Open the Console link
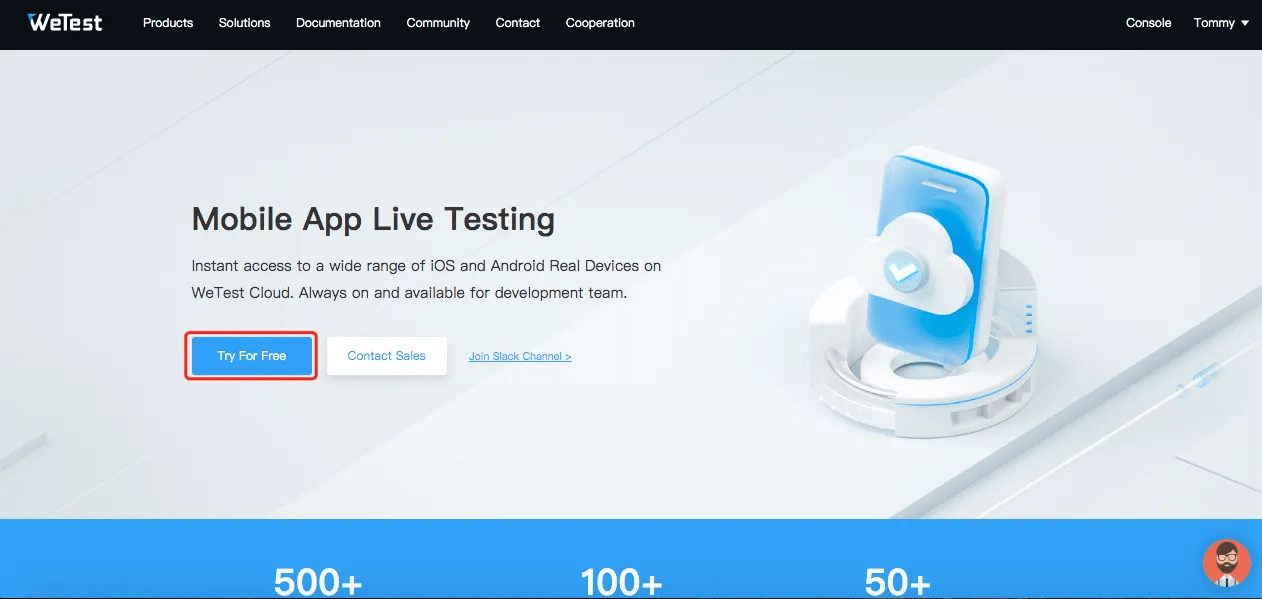This screenshot has width=1262, height=599. tap(1148, 23)
